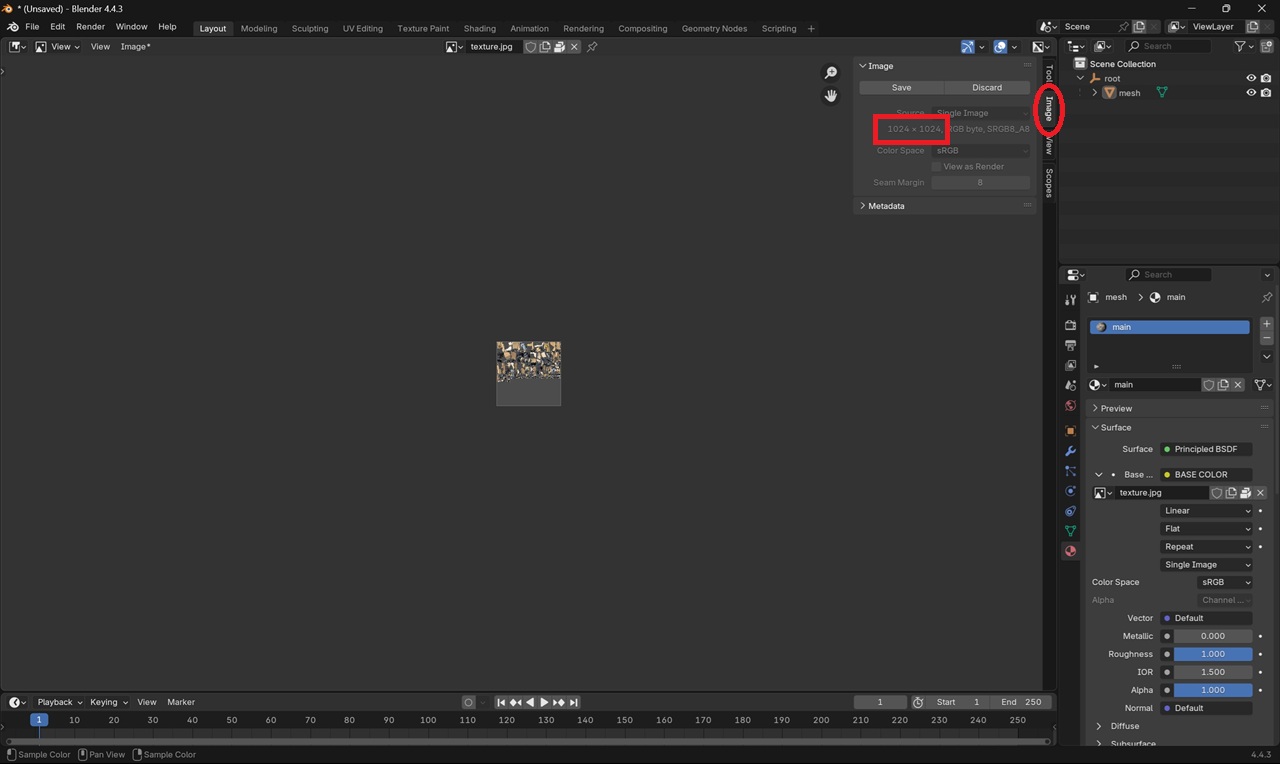Viewport: 1280px width, 764px height.
Task: Expand the Preview panel in material properties
Action: (x=1116, y=408)
